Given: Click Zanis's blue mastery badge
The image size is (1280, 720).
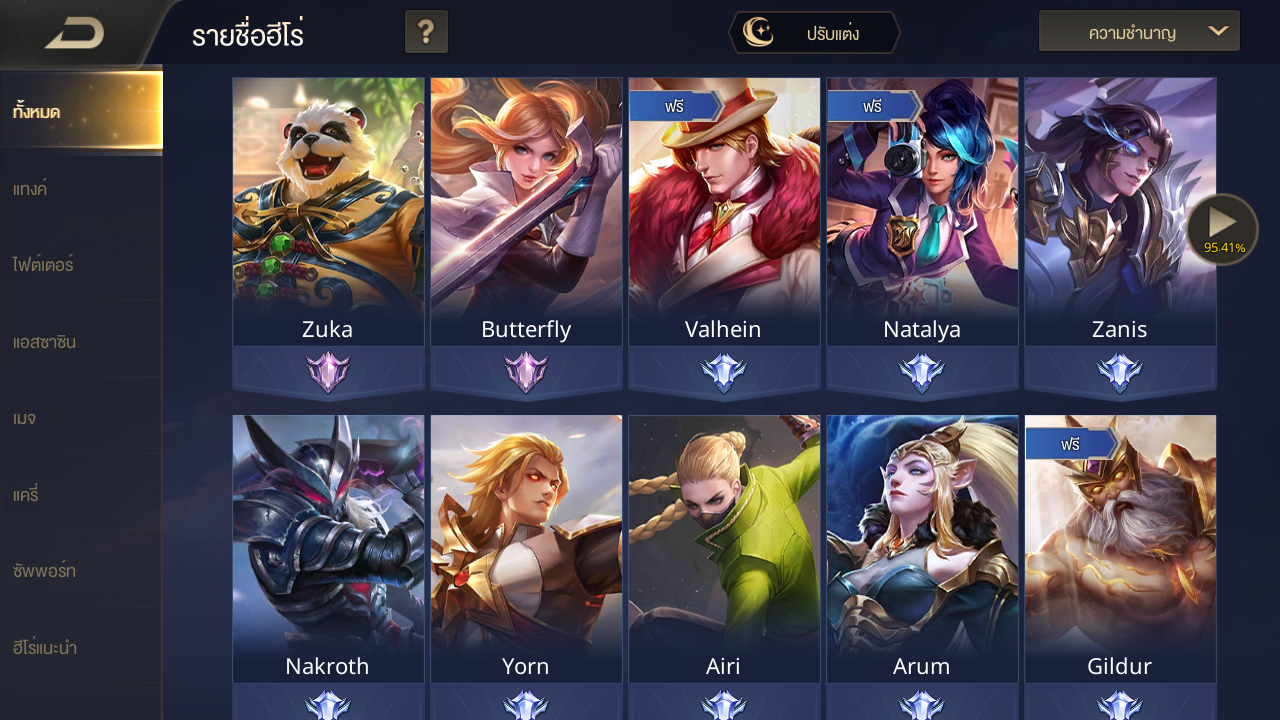Looking at the screenshot, I should [x=1120, y=373].
